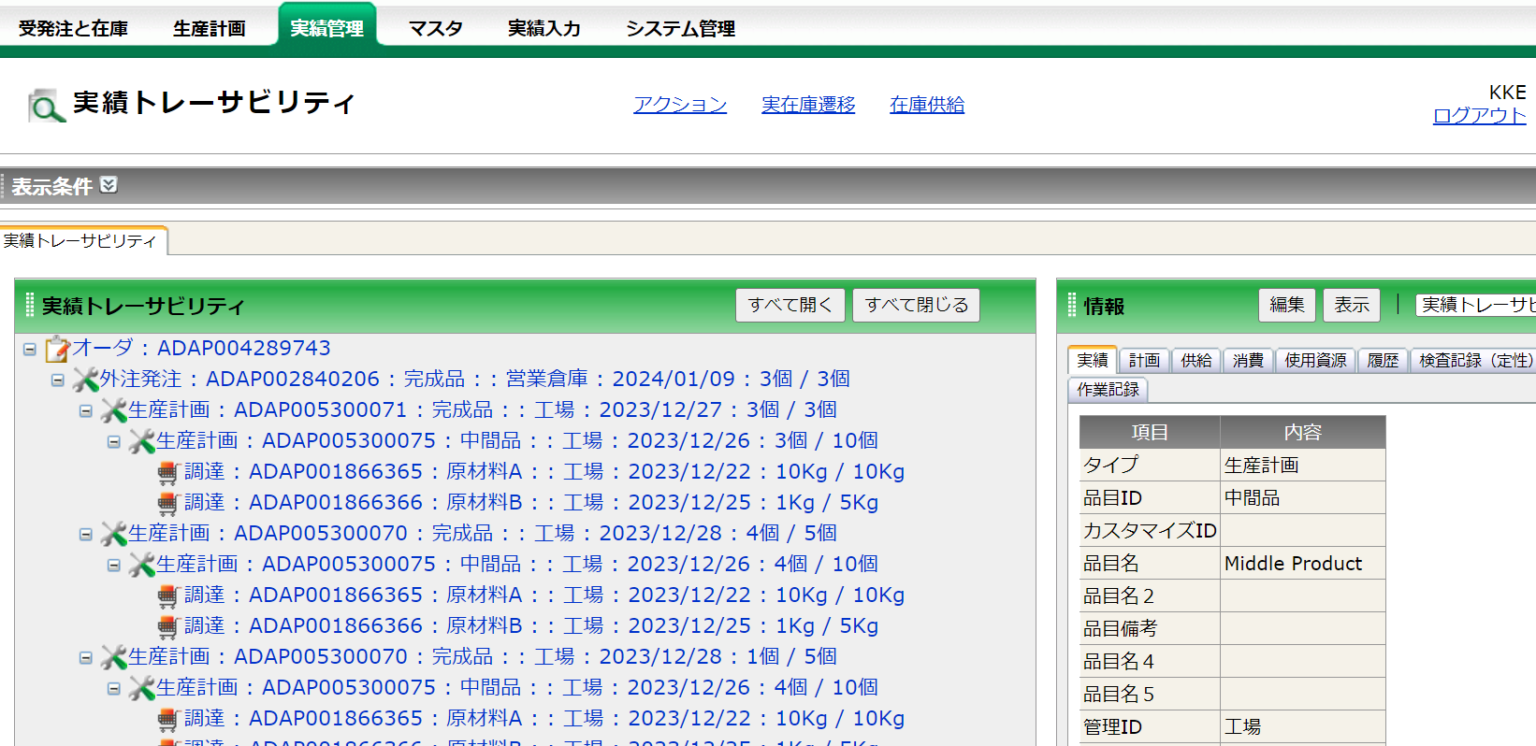Viewport: 1536px width, 746px height.
Task: Click the cart icon on 調達 ADAP001866365 原材料A
Action: pyautogui.click(x=169, y=471)
